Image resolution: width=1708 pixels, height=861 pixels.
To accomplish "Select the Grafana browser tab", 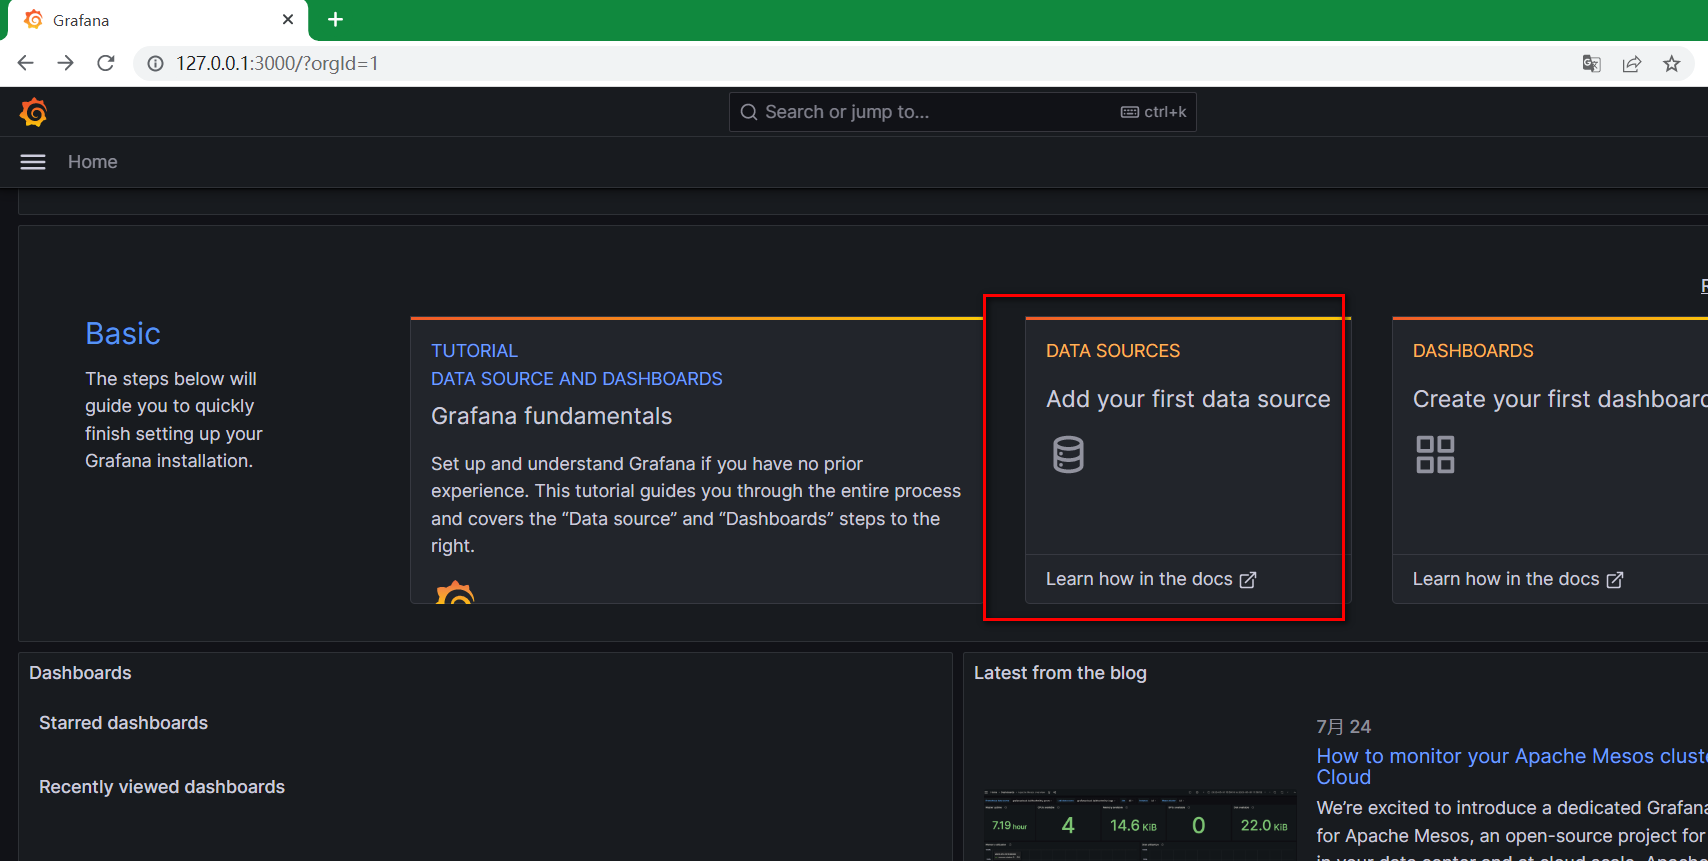I will tap(158, 20).
